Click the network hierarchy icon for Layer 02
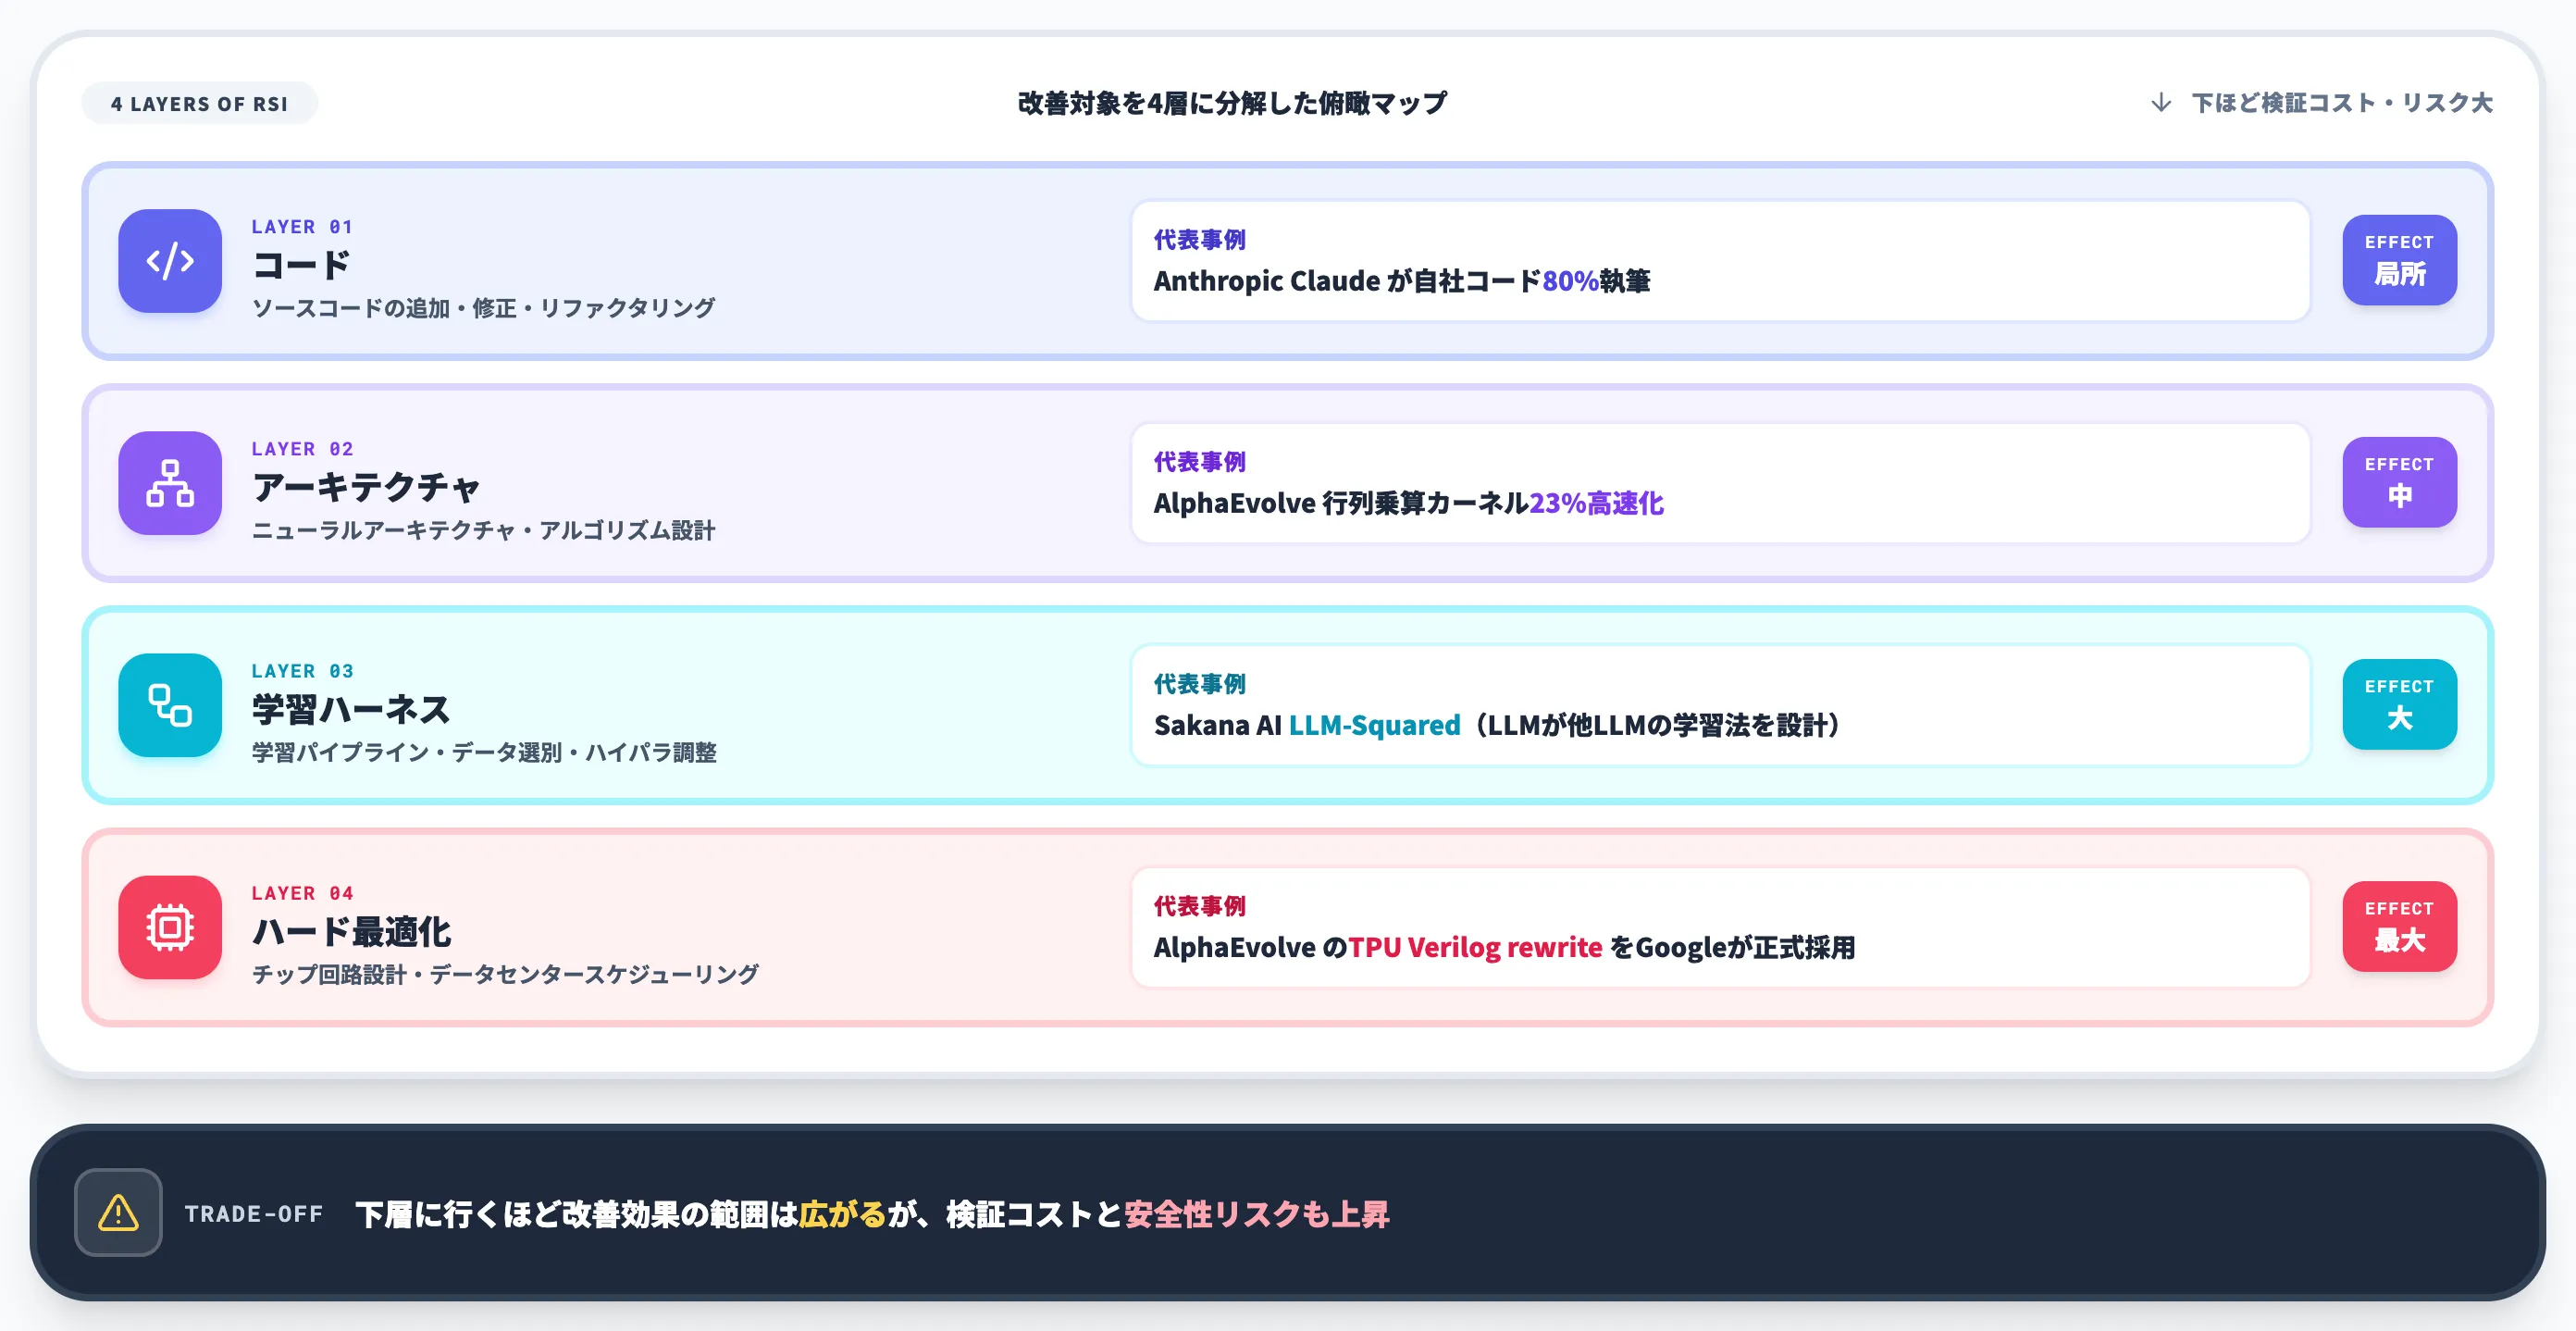The image size is (2576, 1331). tap(170, 483)
